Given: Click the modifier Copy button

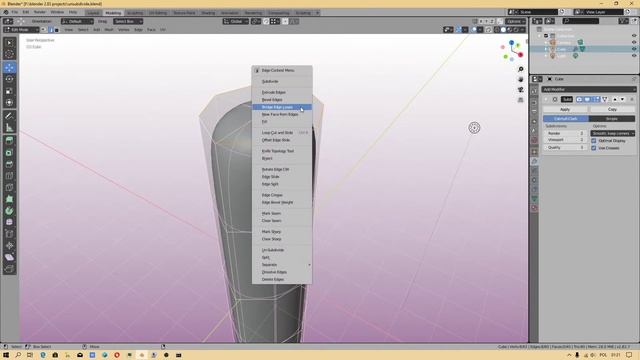Looking at the screenshot, I should click(612, 109).
